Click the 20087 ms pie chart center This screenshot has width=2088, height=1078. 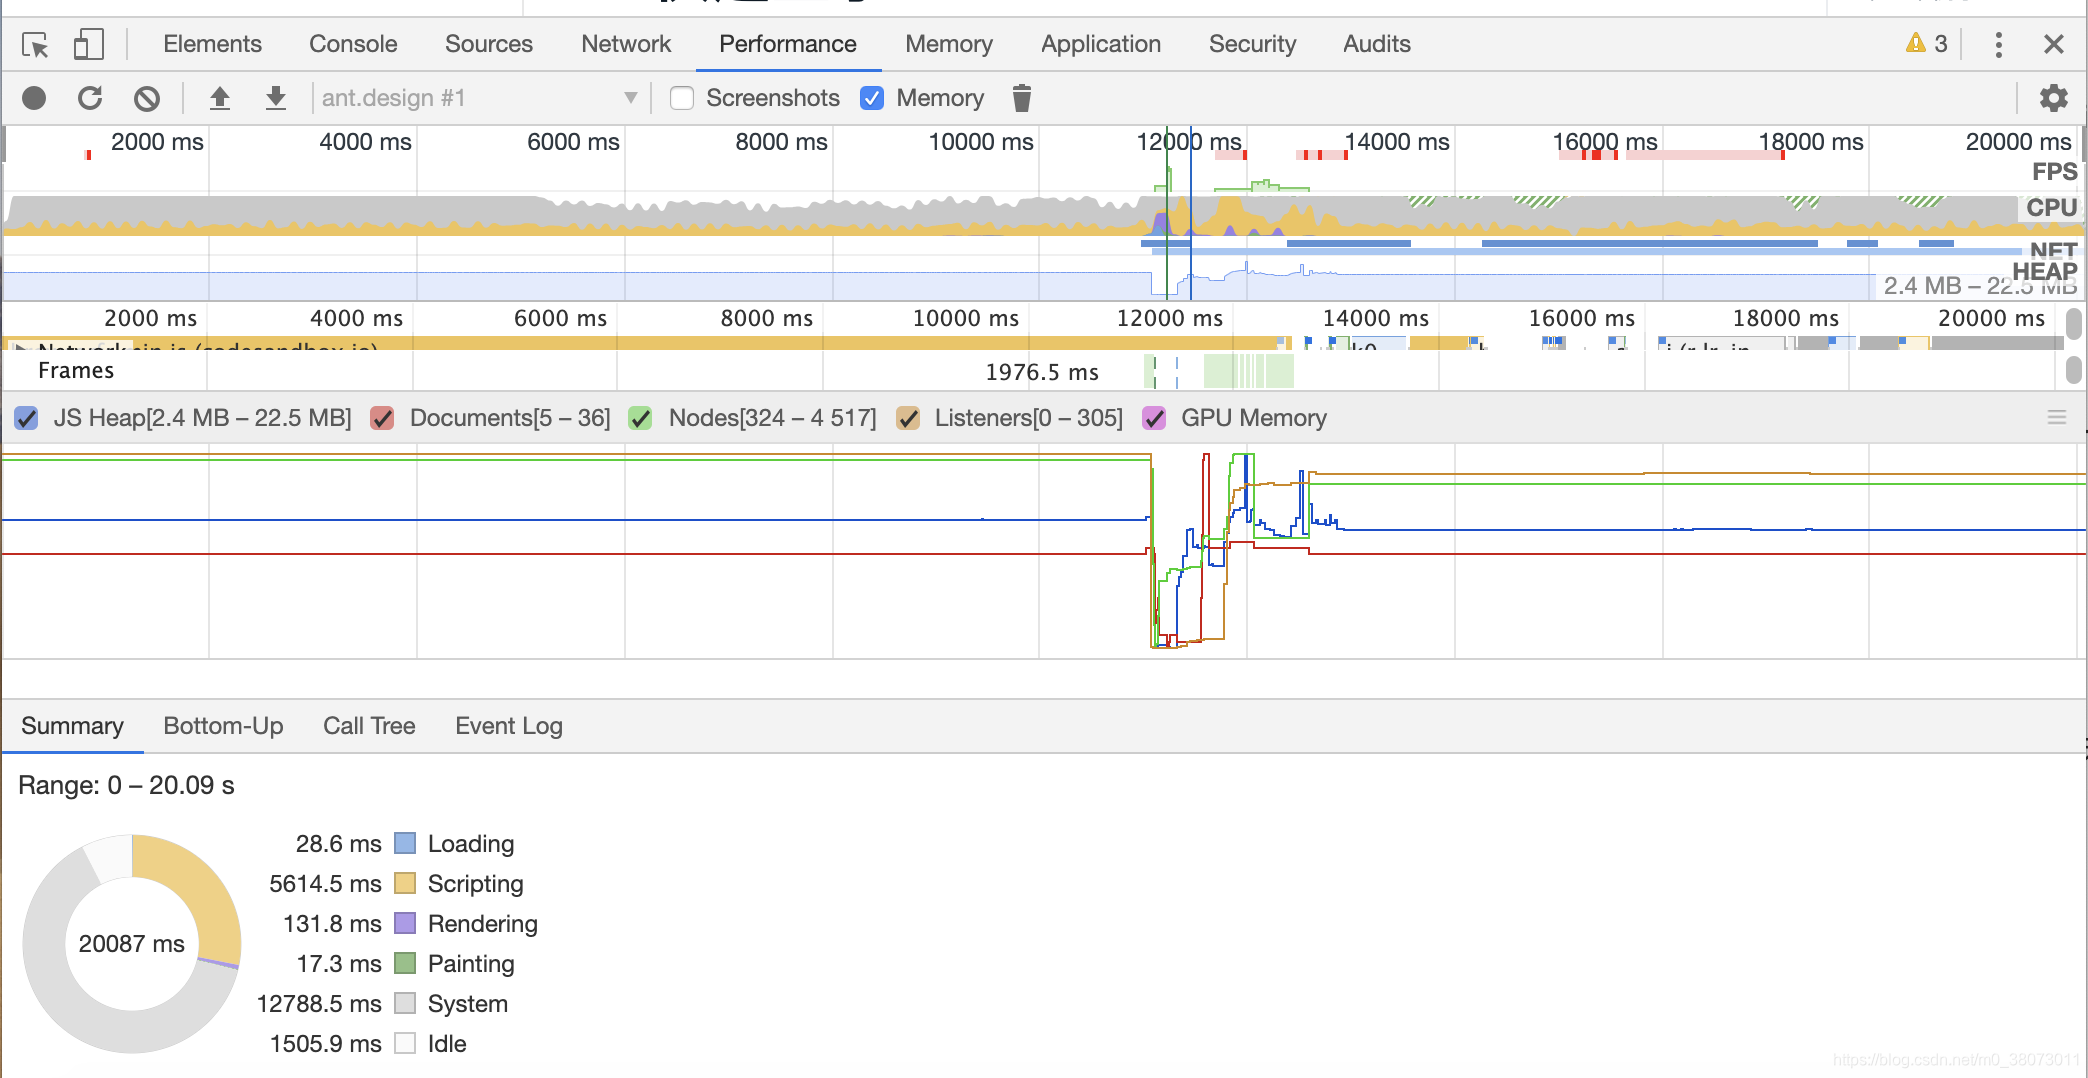coord(132,944)
